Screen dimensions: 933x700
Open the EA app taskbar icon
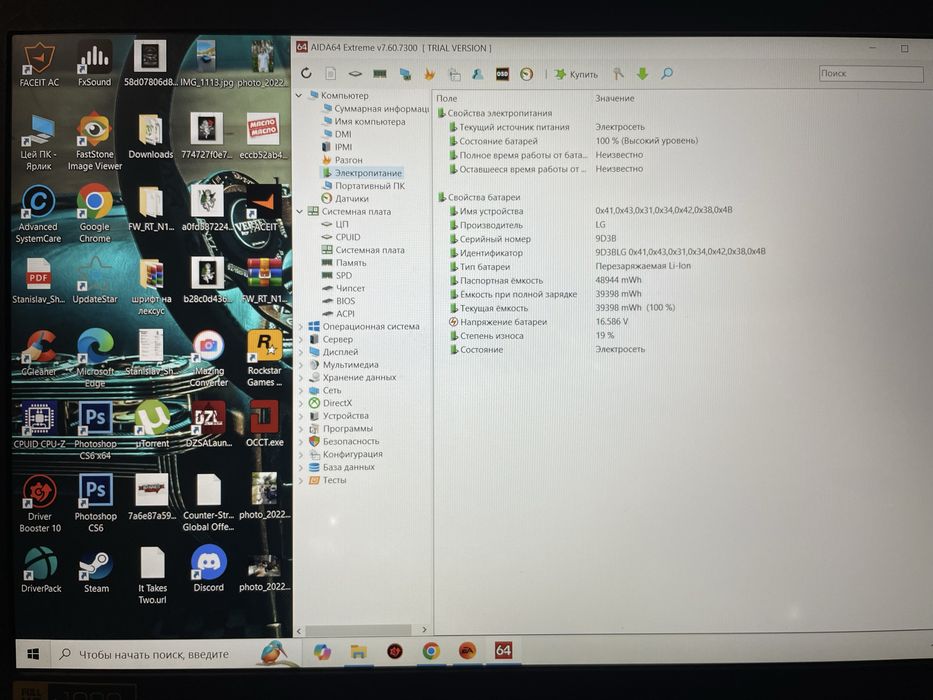pyautogui.click(x=467, y=651)
